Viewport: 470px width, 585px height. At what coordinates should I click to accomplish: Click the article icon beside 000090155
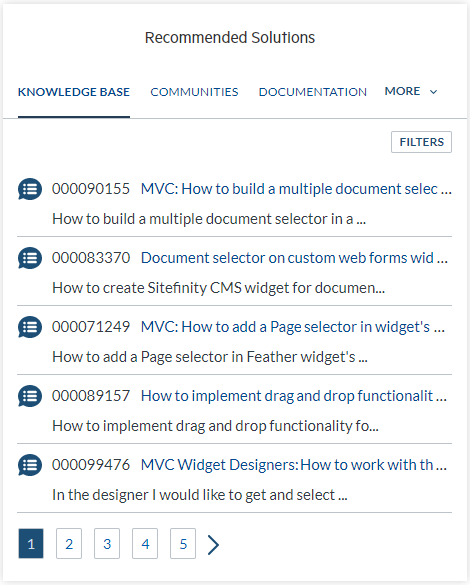(x=30, y=189)
